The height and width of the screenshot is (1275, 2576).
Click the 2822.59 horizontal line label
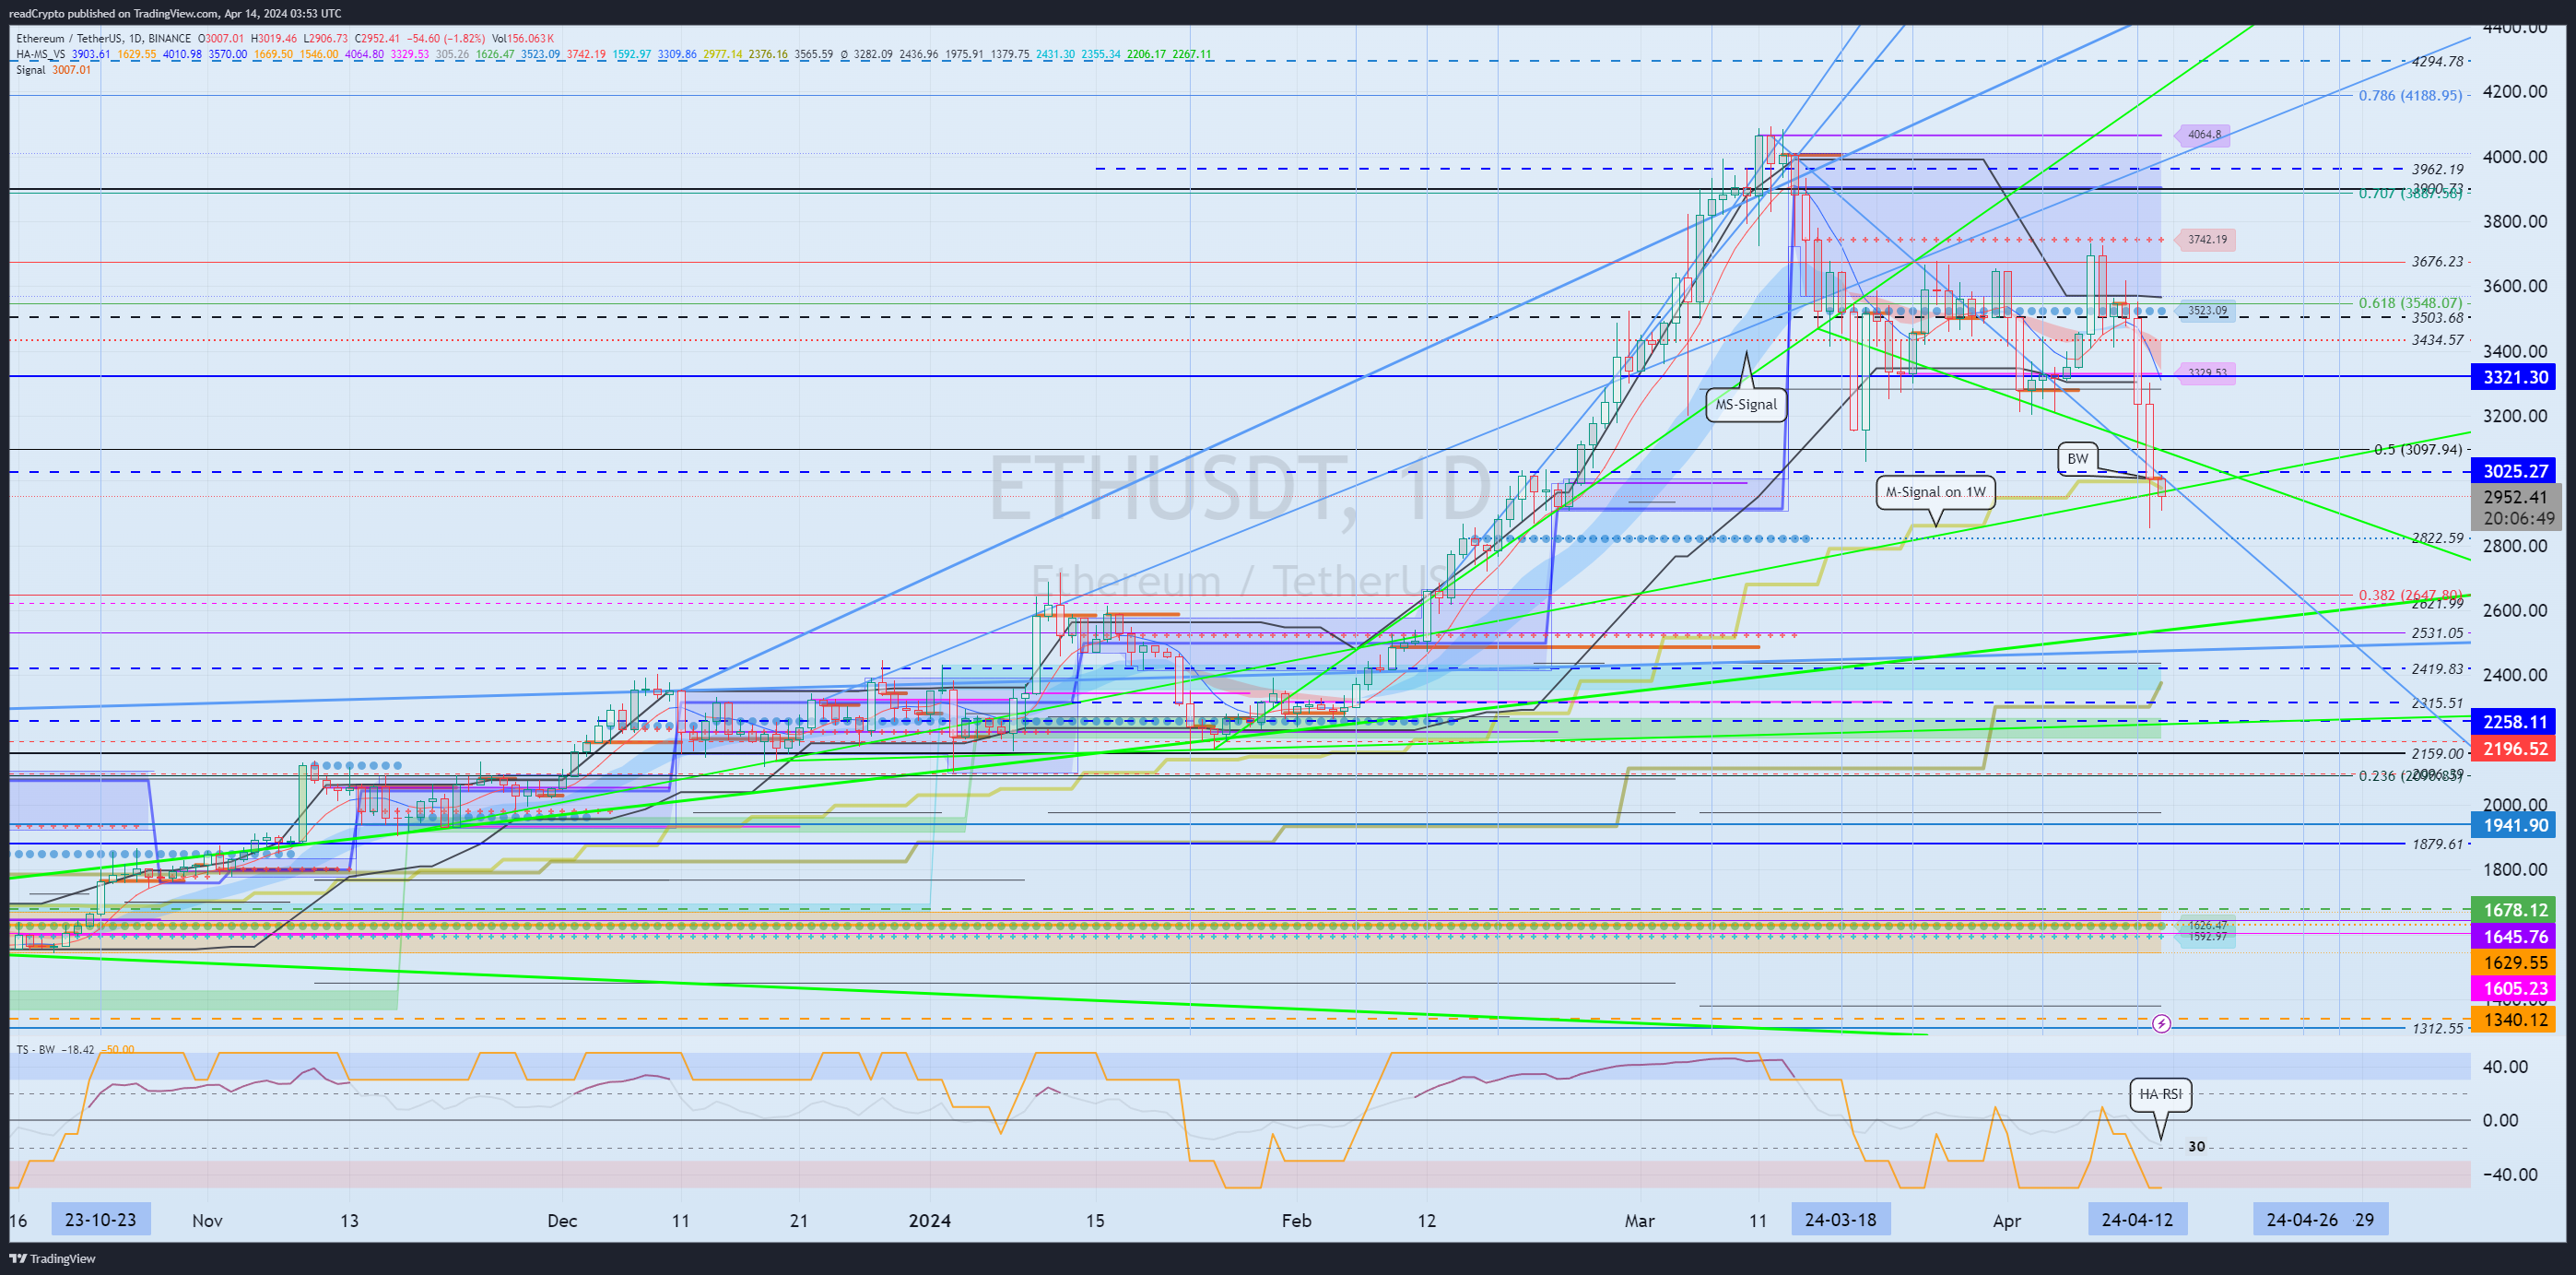2437,538
